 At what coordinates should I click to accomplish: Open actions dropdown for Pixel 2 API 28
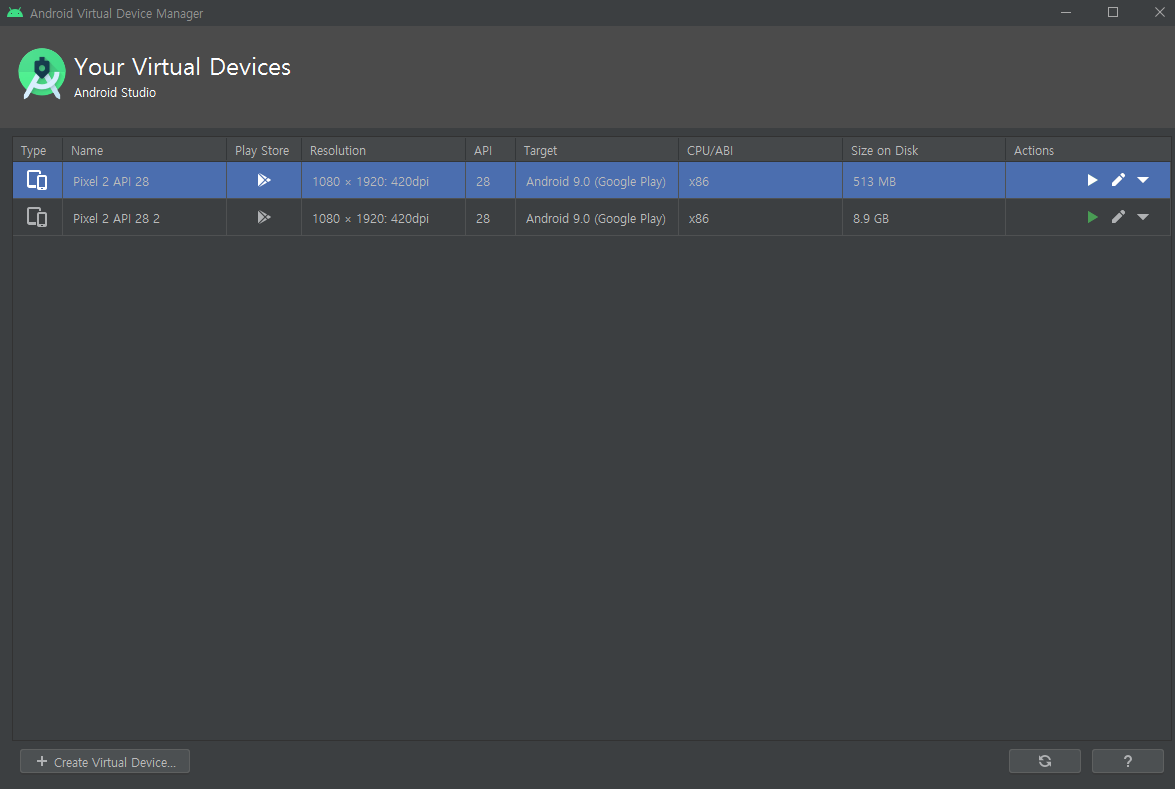(1143, 180)
